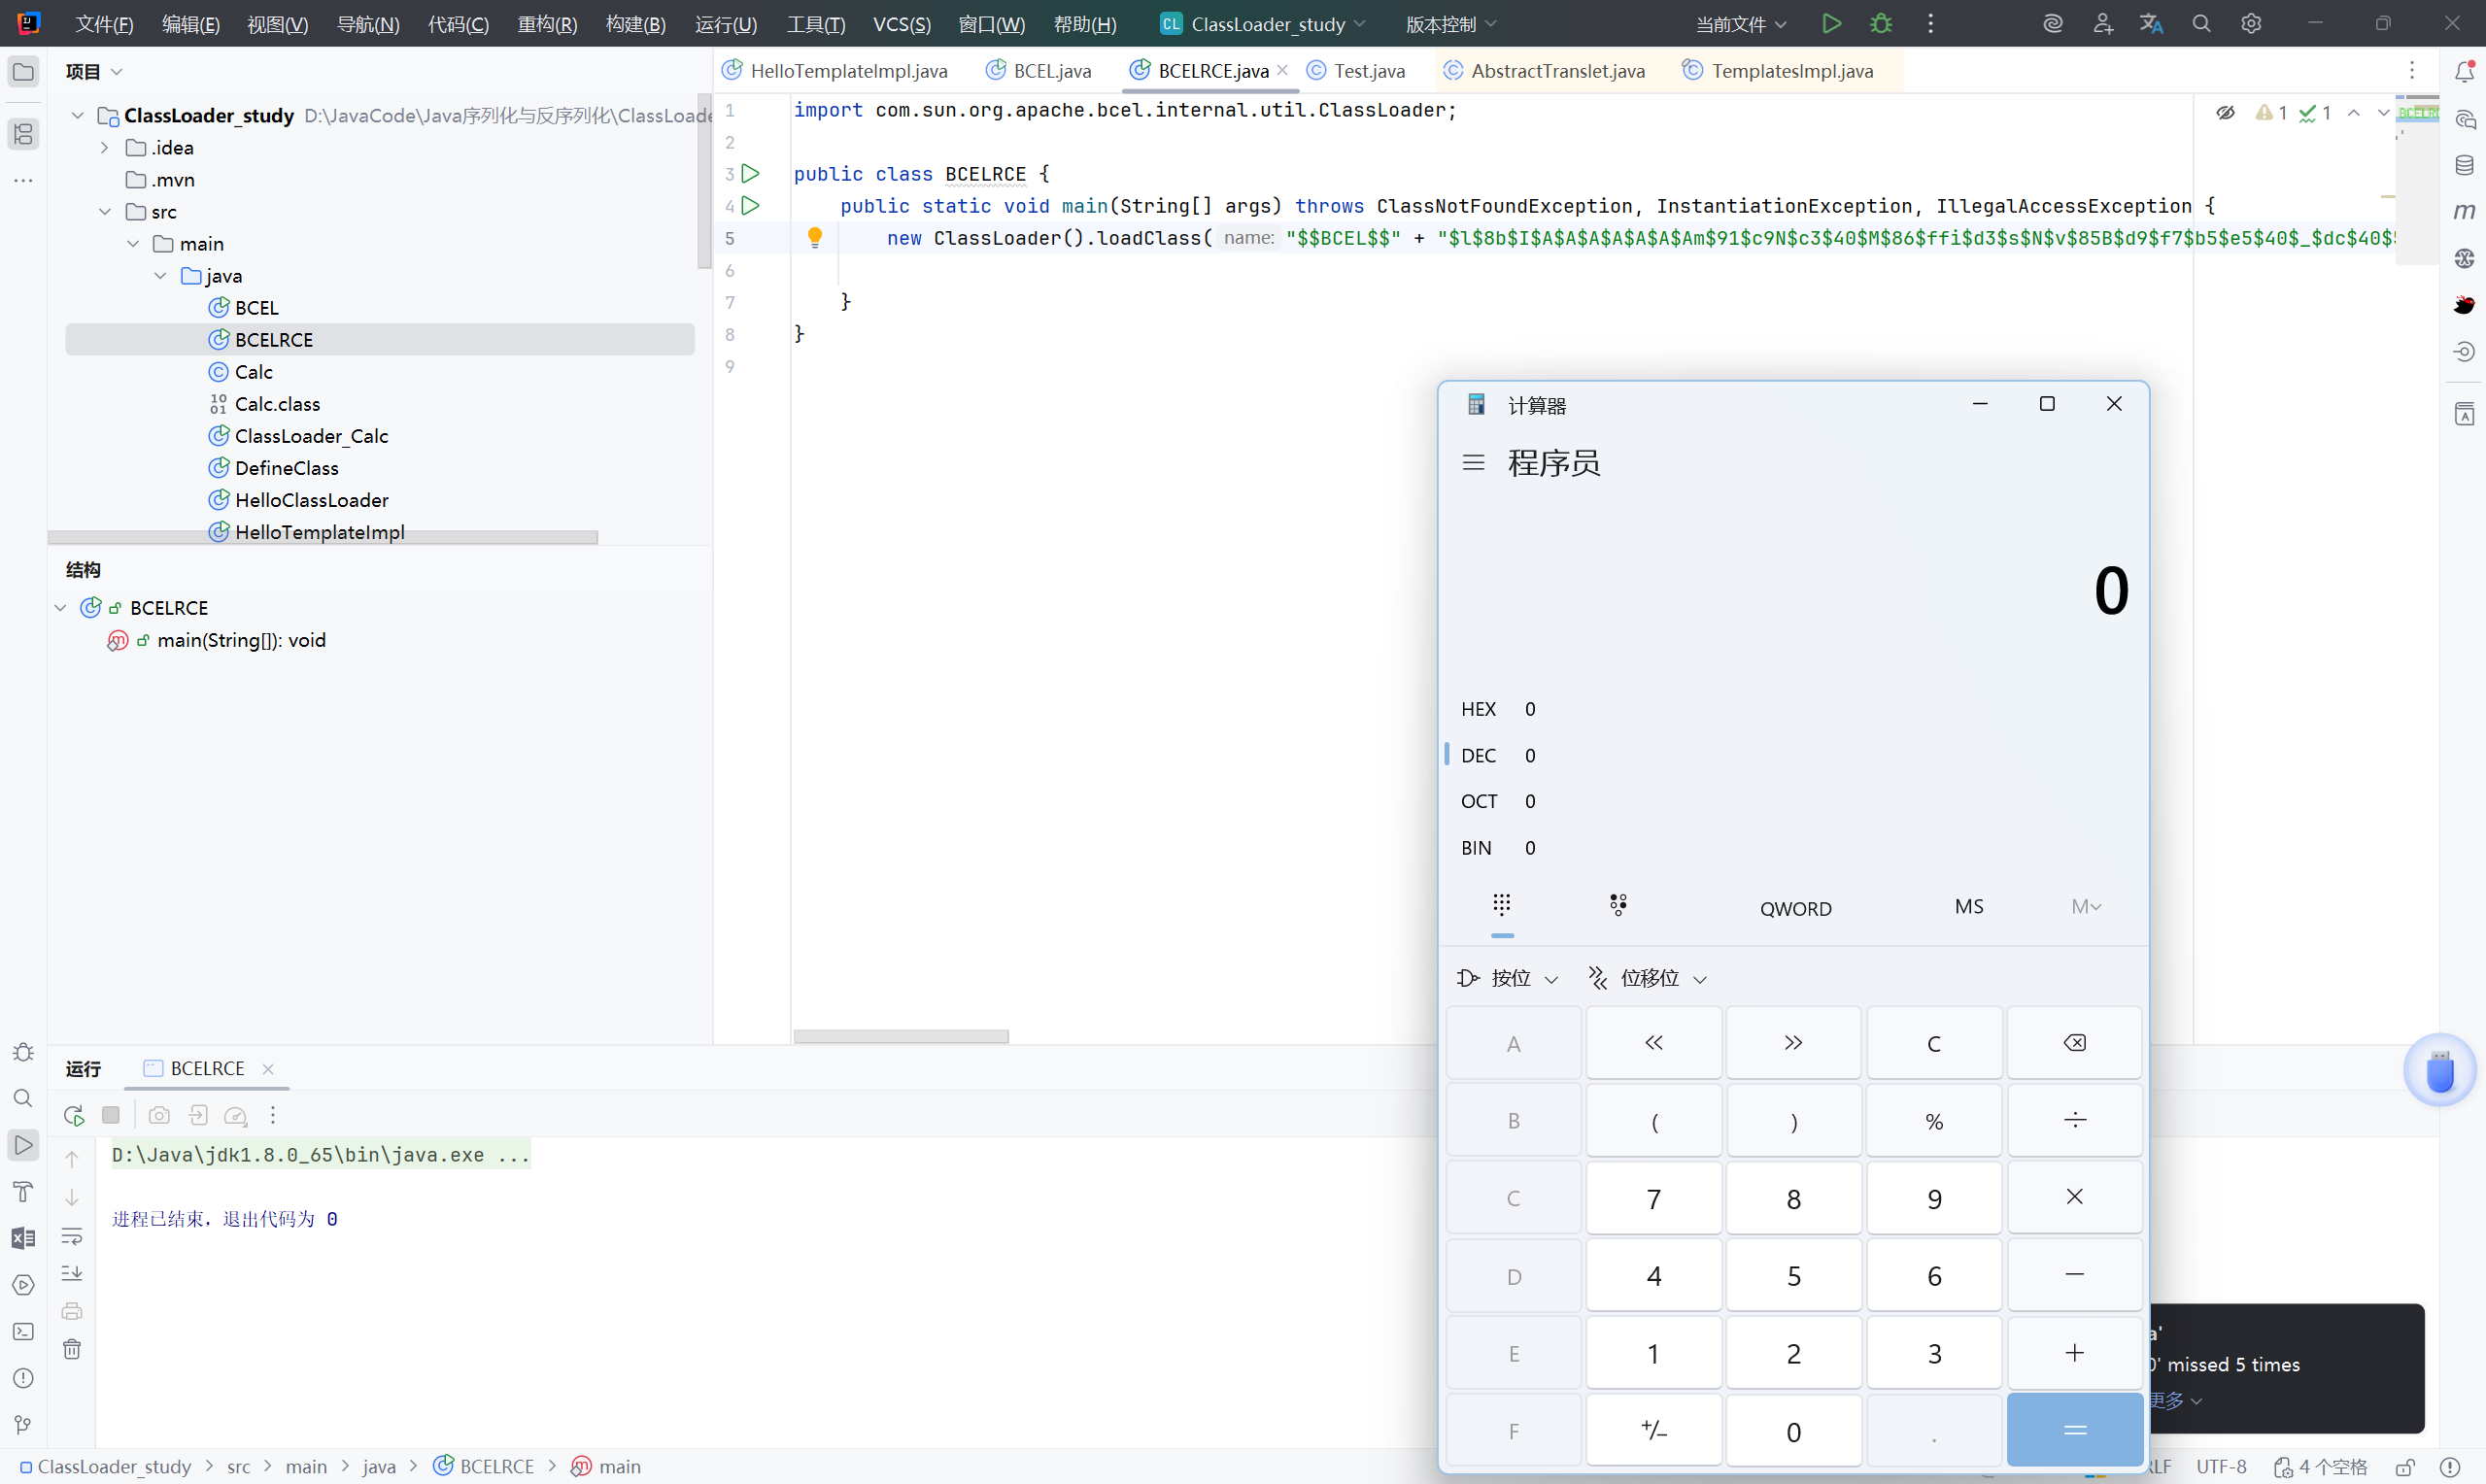
Task: Open the 重构(R) menu
Action: [547, 24]
